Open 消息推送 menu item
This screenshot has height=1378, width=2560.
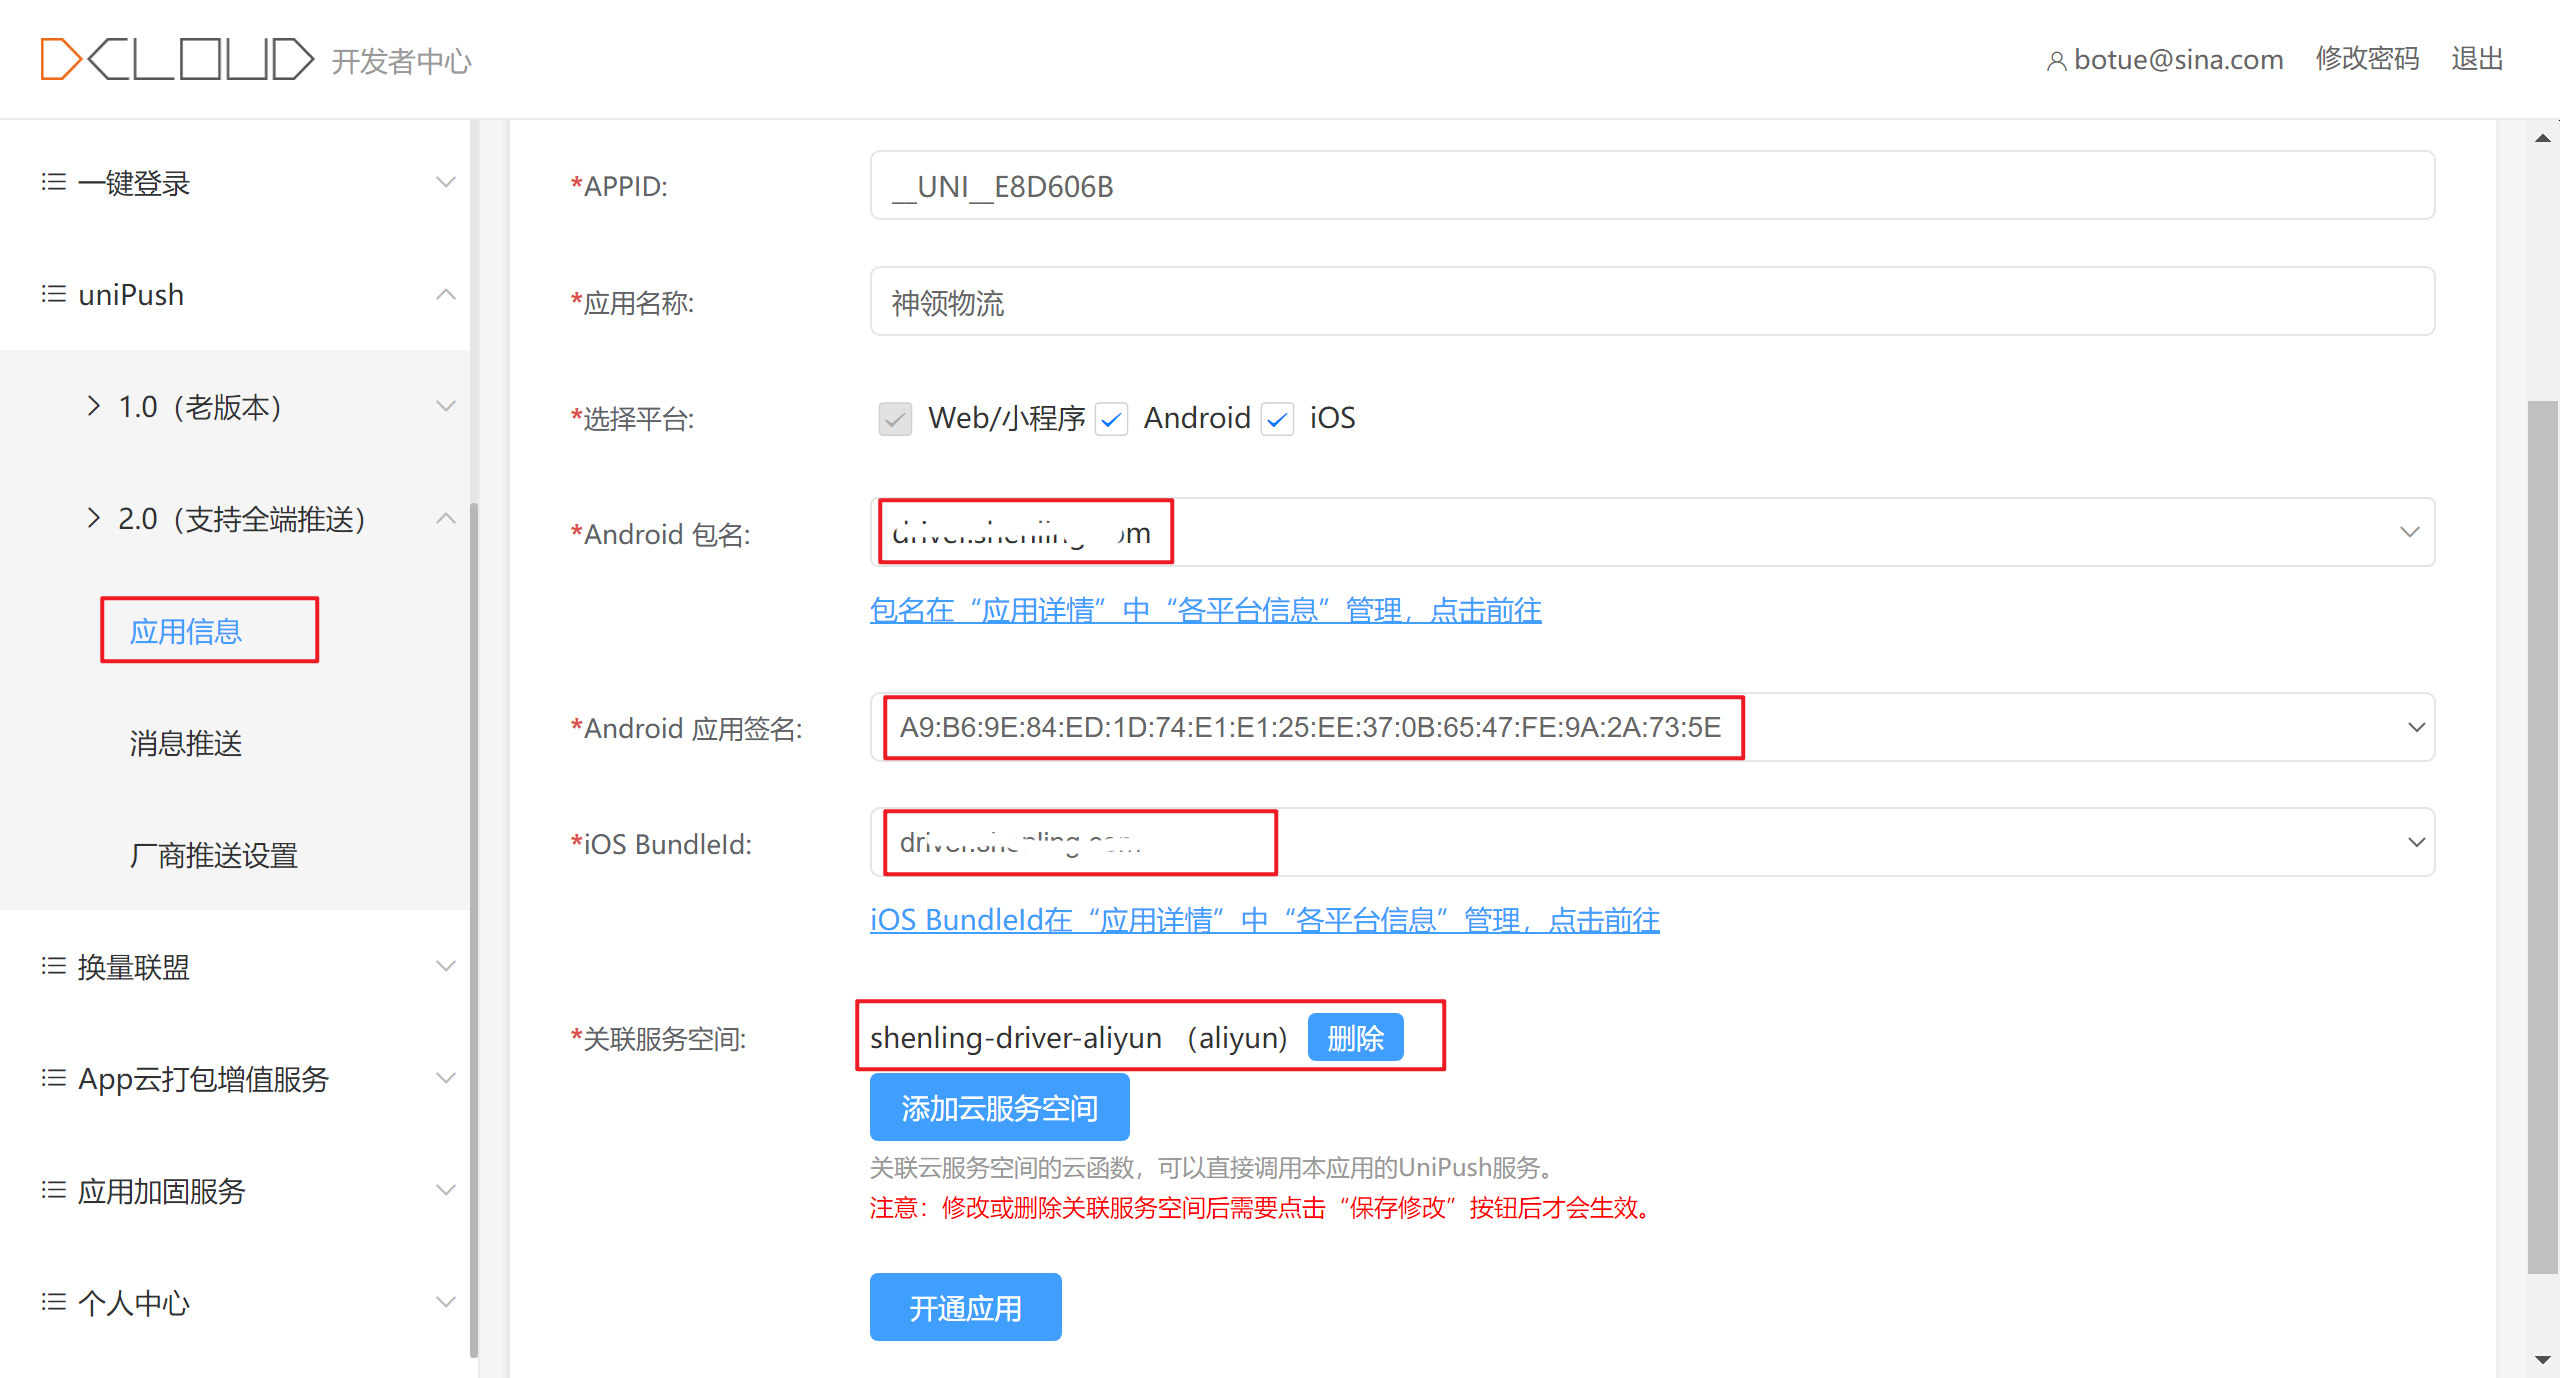pyautogui.click(x=186, y=743)
